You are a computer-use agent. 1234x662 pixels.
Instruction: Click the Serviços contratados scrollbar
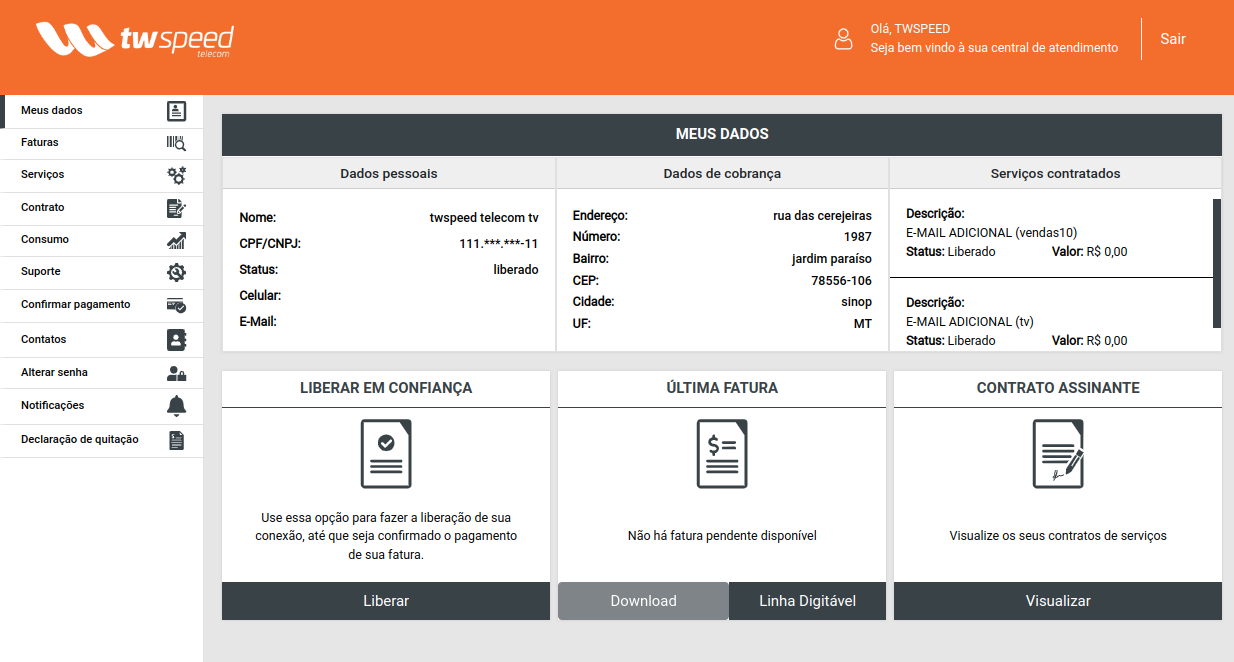tap(1217, 264)
